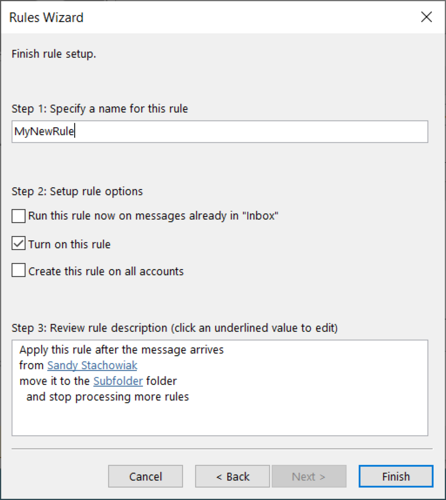Image resolution: width=446 pixels, height=500 pixels.
Task: Close the Rules Wizard dialog
Action: 426,17
